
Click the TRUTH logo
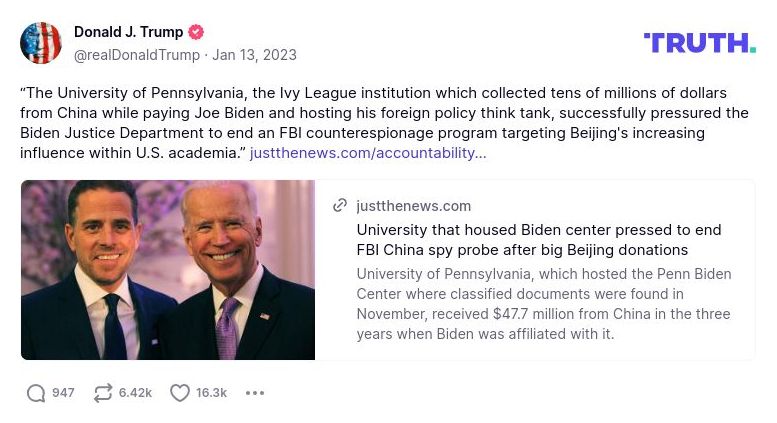(x=699, y=43)
